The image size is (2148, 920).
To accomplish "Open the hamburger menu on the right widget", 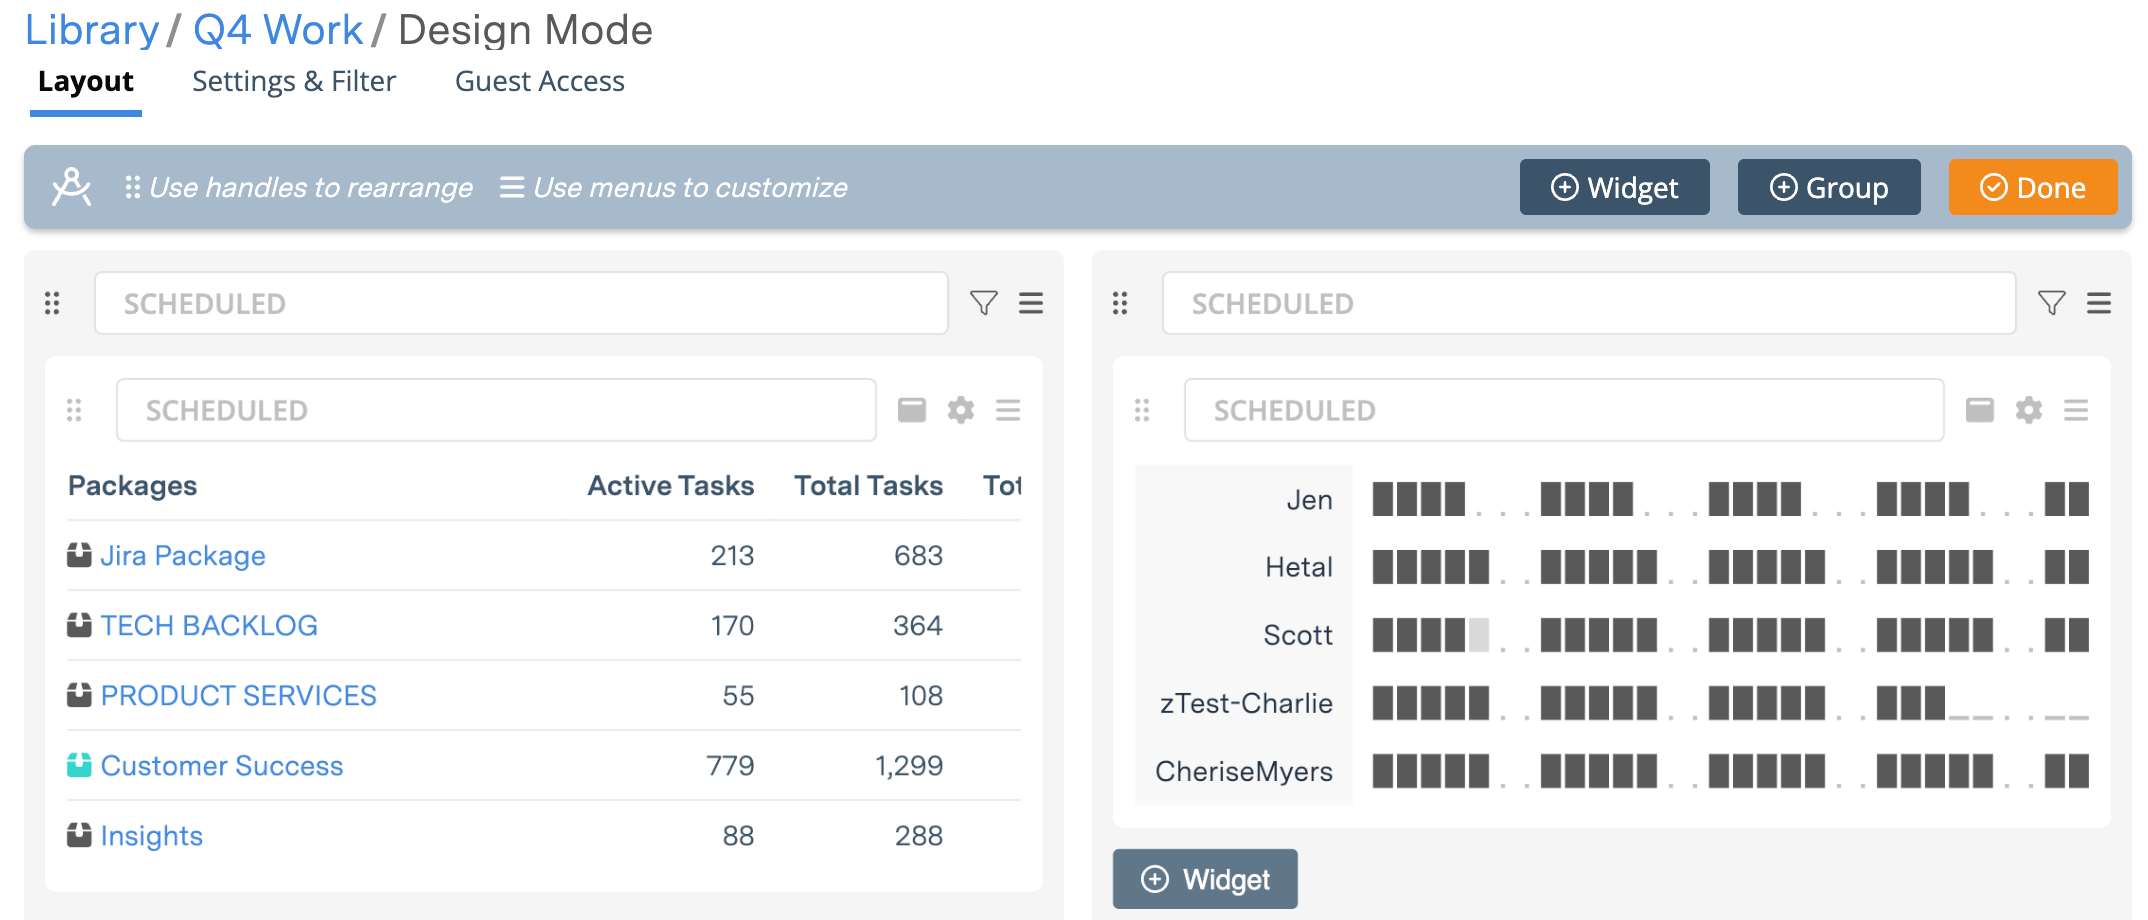I will pyautogui.click(x=2100, y=303).
